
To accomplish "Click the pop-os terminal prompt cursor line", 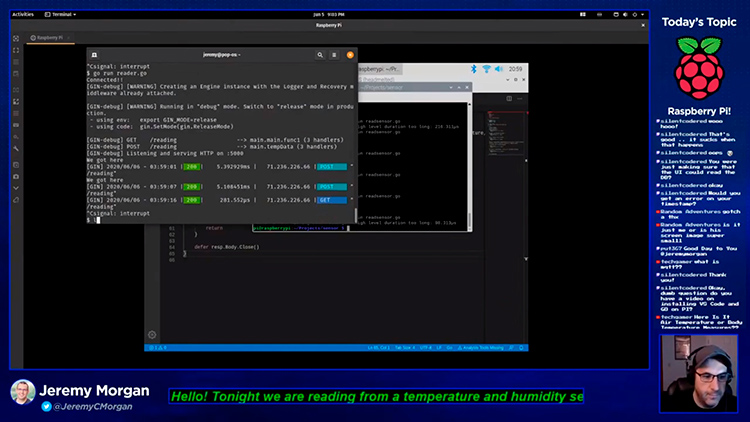I will point(220,220).
